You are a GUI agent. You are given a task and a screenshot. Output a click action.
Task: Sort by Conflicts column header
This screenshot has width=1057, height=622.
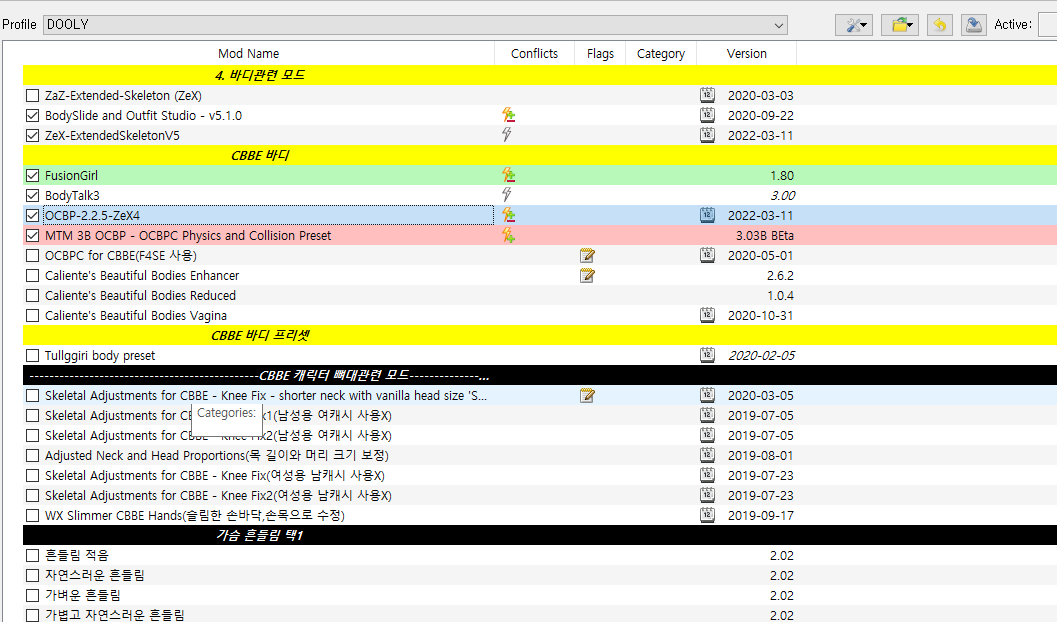click(x=534, y=53)
